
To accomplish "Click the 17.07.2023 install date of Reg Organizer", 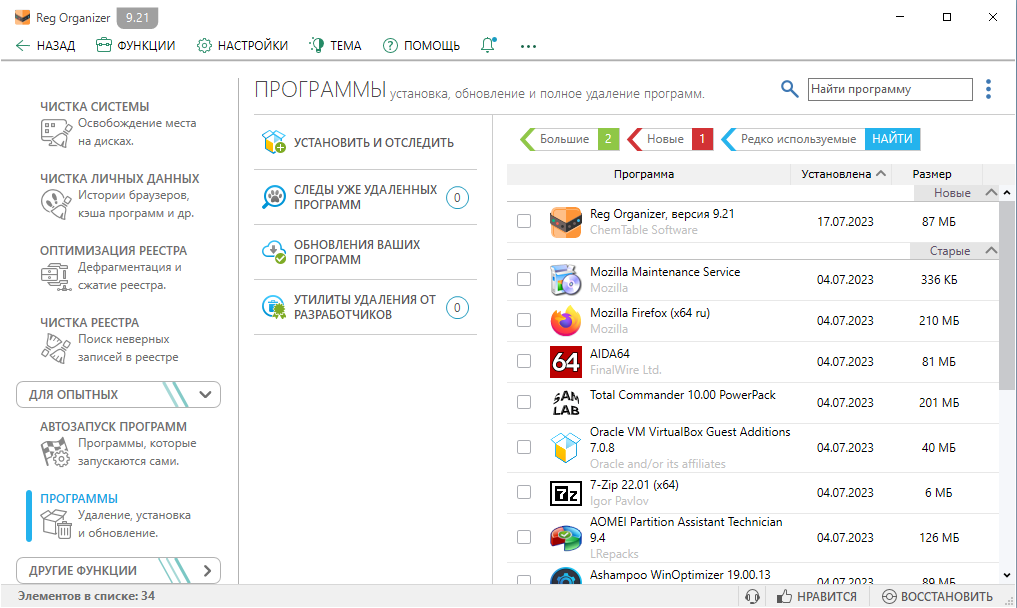I will click(845, 222).
